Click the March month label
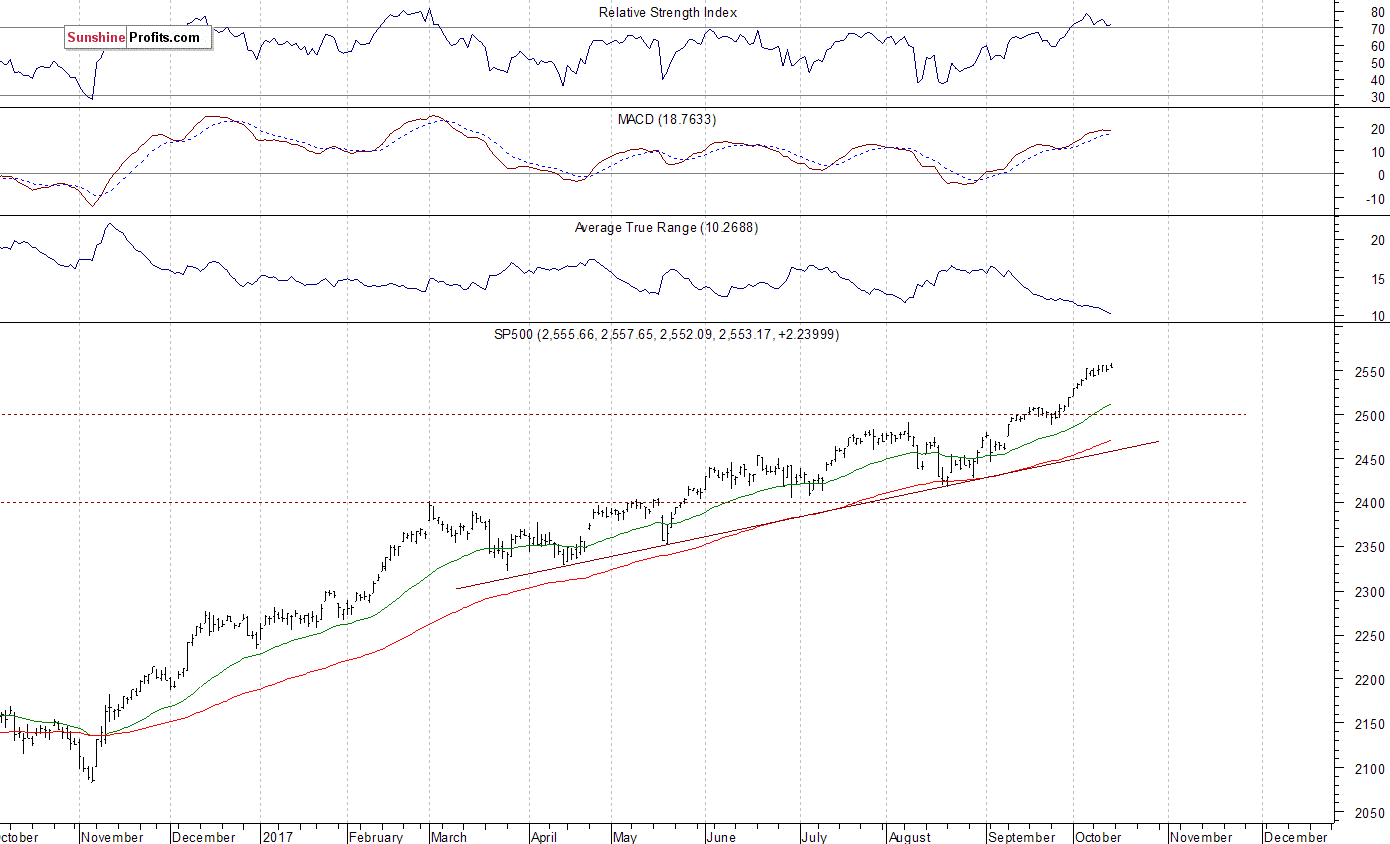Viewport: 1390px width, 844px height. 449,837
